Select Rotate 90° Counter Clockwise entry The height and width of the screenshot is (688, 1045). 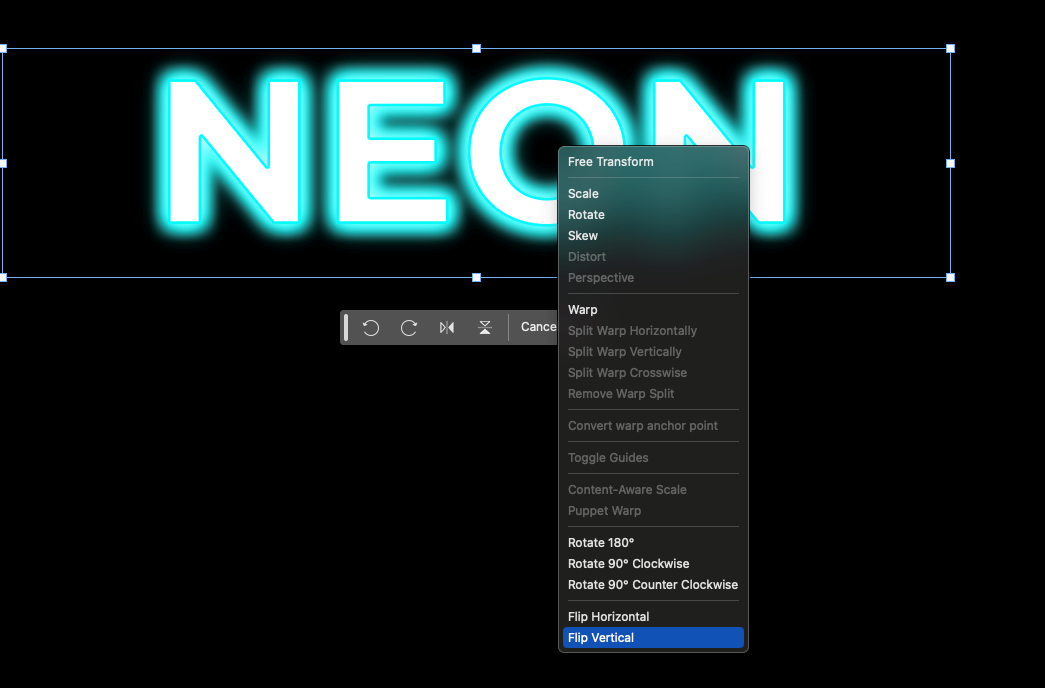click(653, 585)
